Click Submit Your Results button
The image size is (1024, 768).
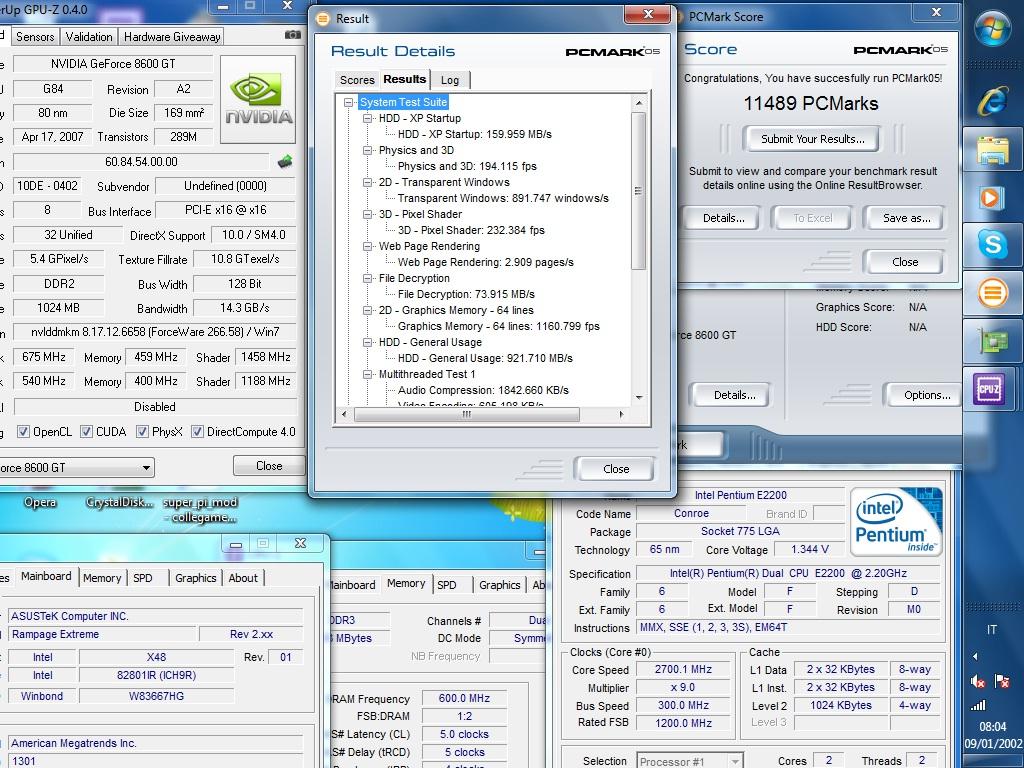[812, 138]
